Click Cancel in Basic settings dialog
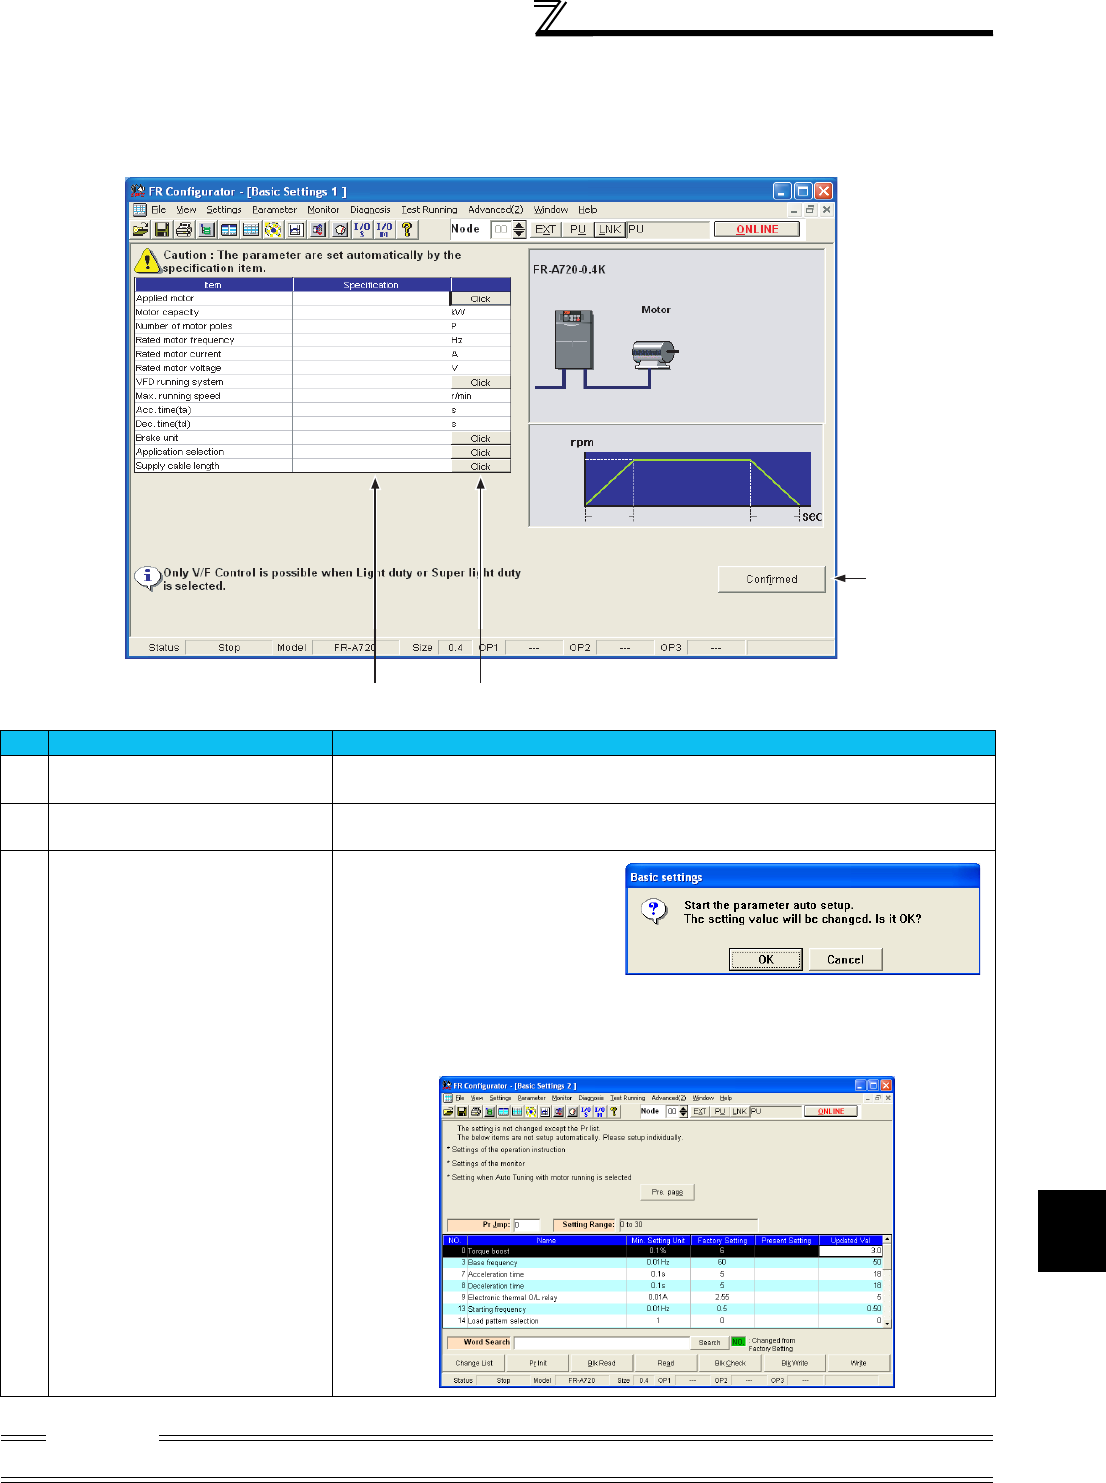 coord(845,959)
